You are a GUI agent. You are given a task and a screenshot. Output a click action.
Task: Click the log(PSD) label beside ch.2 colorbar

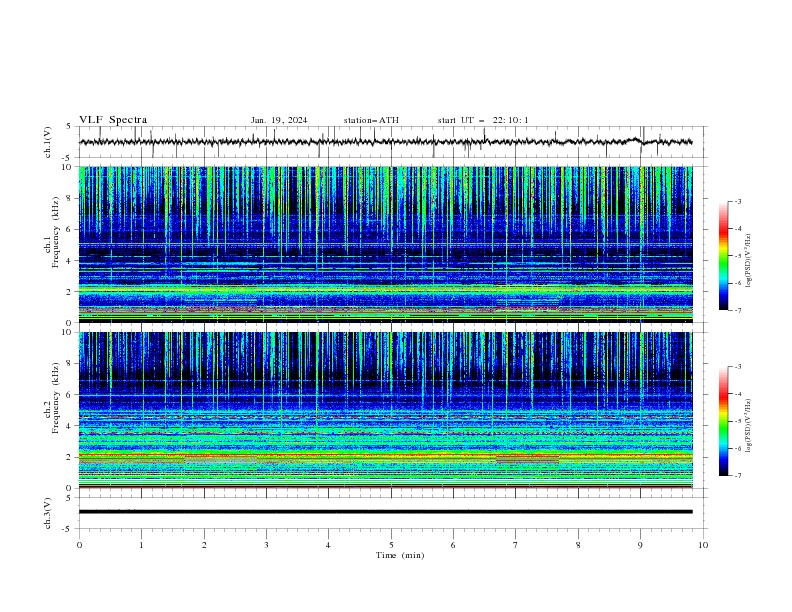(749, 426)
